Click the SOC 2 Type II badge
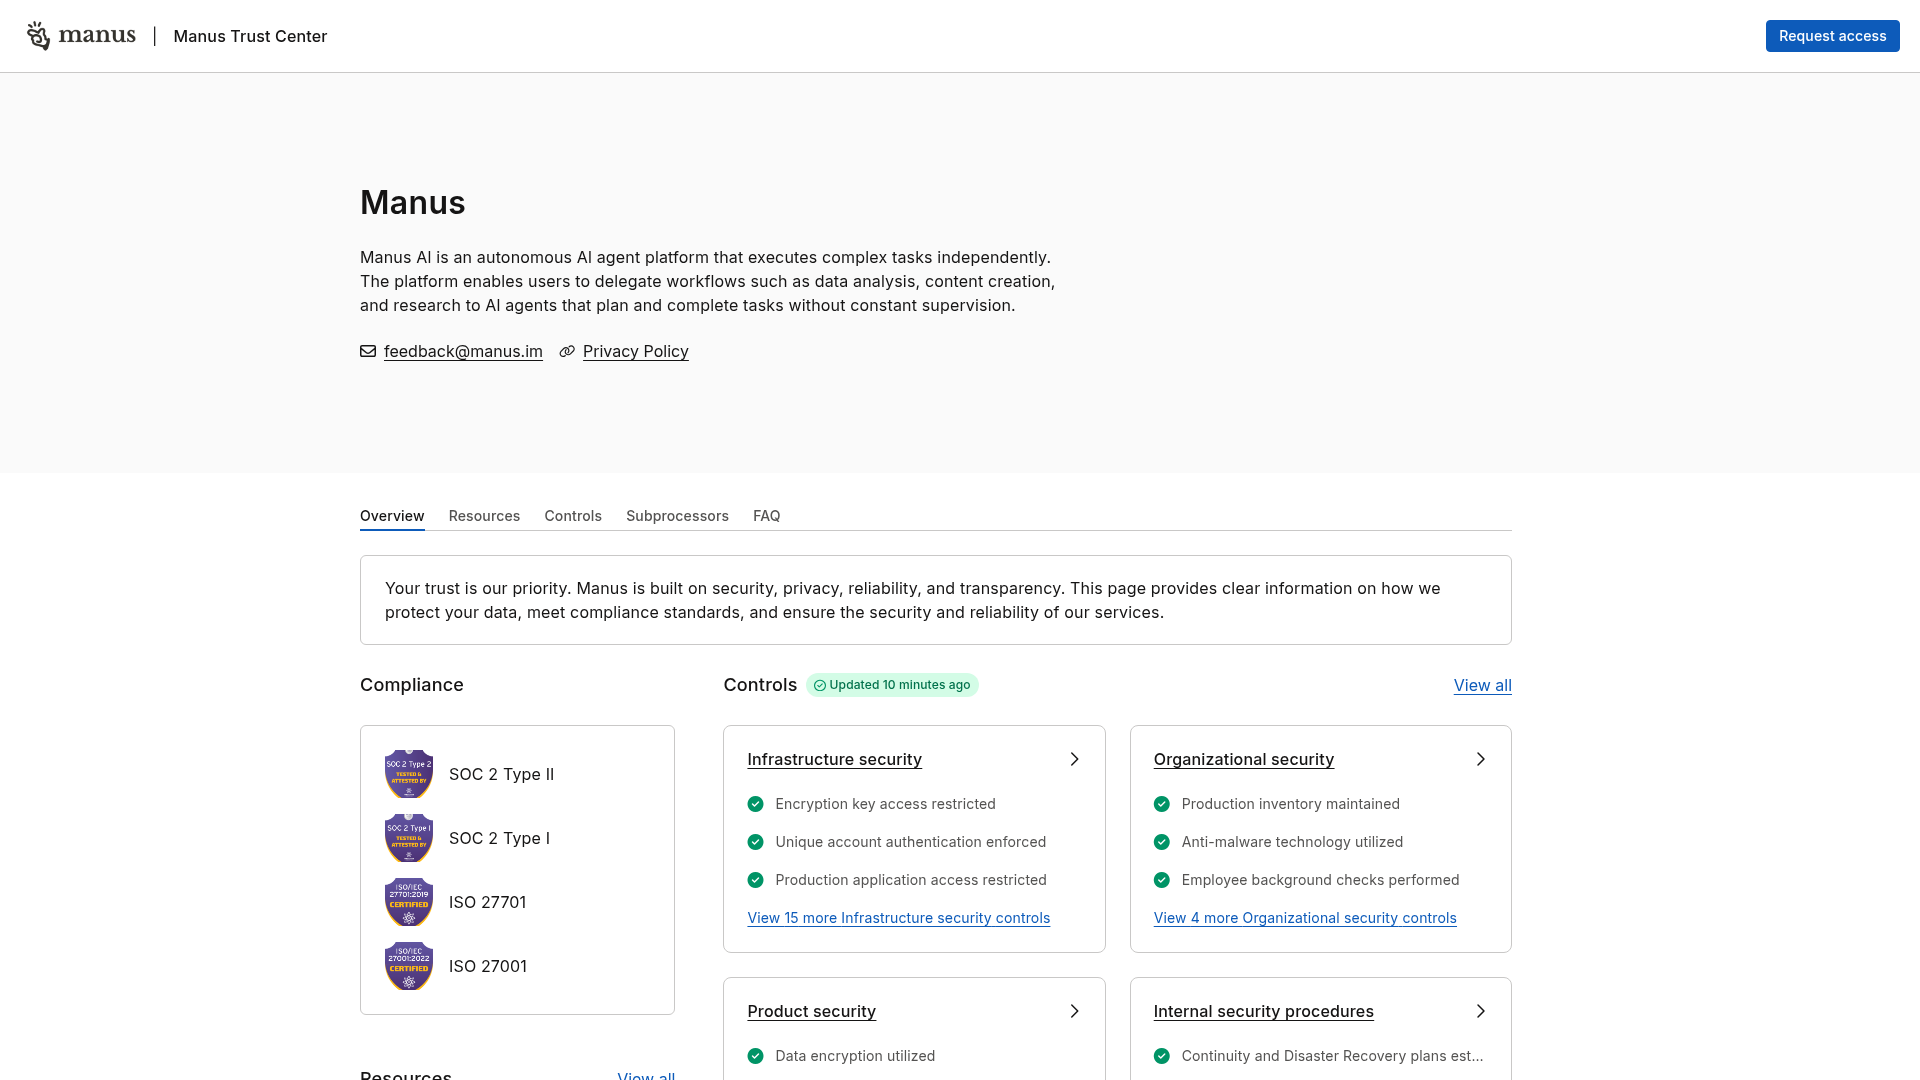The width and height of the screenshot is (1920, 1080). [x=409, y=774]
